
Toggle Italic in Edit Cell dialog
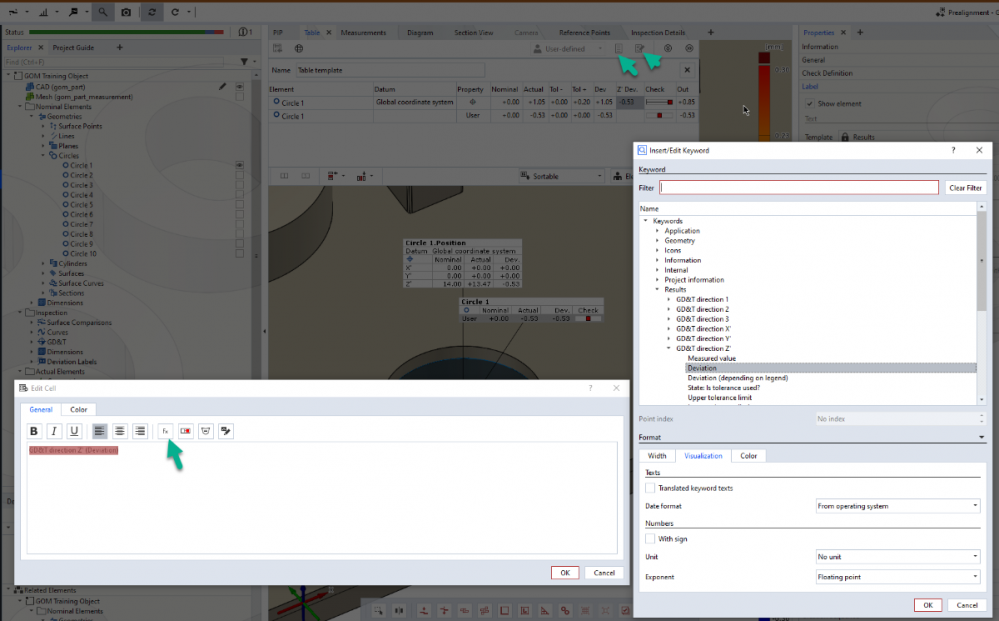[x=54, y=431]
